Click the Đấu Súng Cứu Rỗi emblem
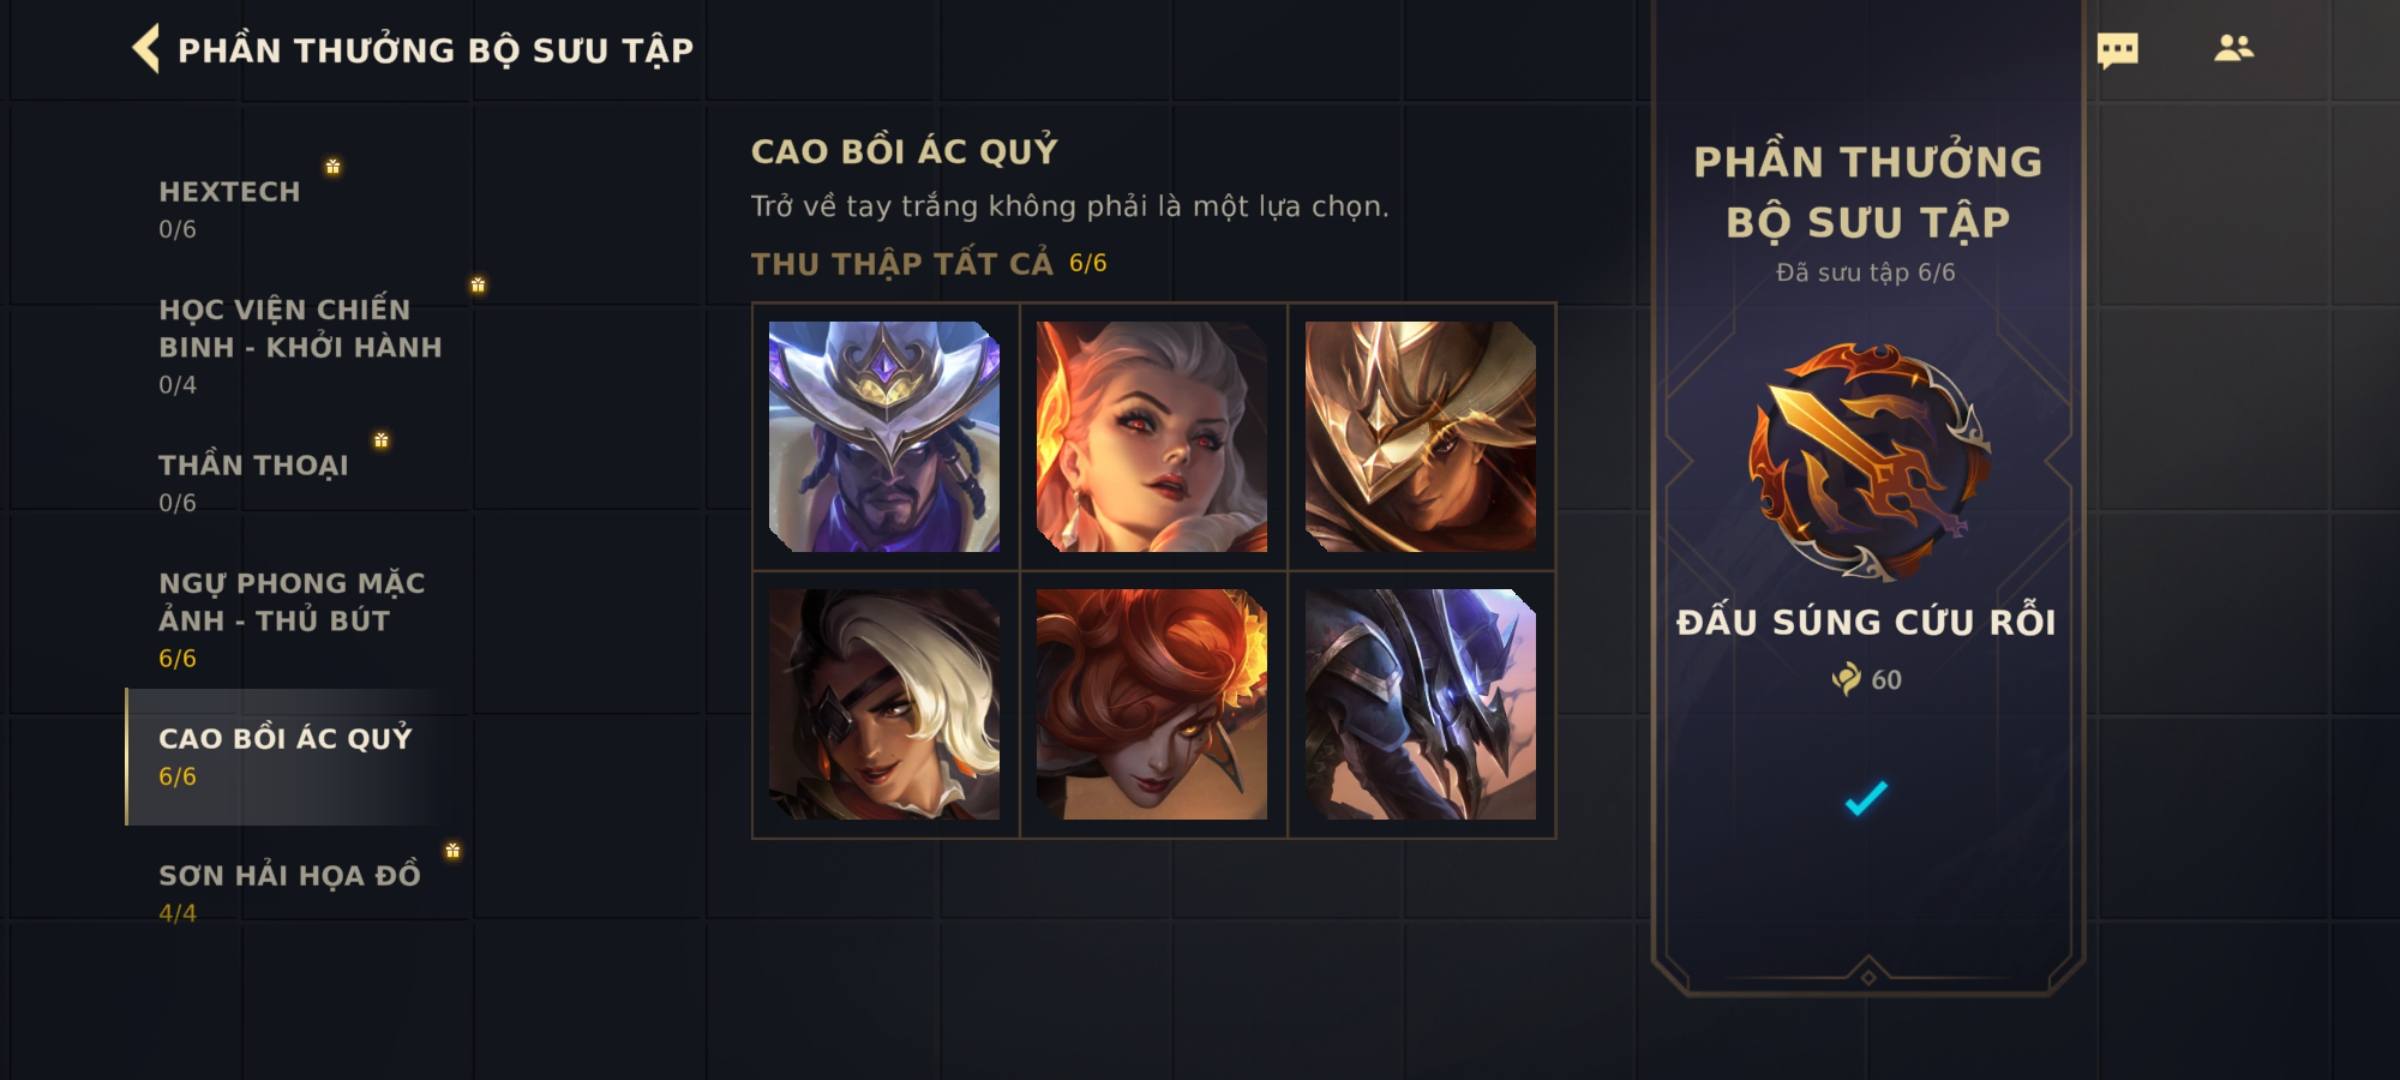 pos(1867,462)
